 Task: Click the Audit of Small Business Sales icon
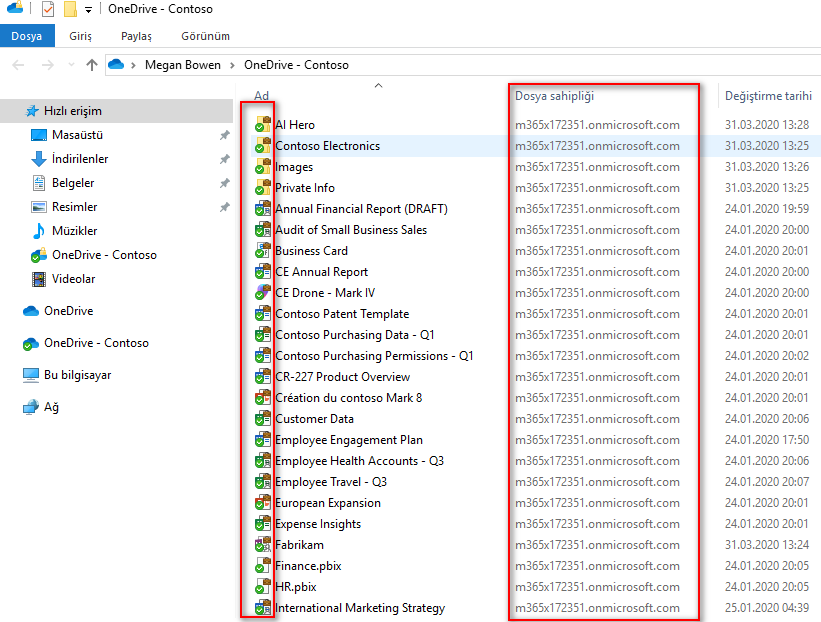[x=263, y=229]
